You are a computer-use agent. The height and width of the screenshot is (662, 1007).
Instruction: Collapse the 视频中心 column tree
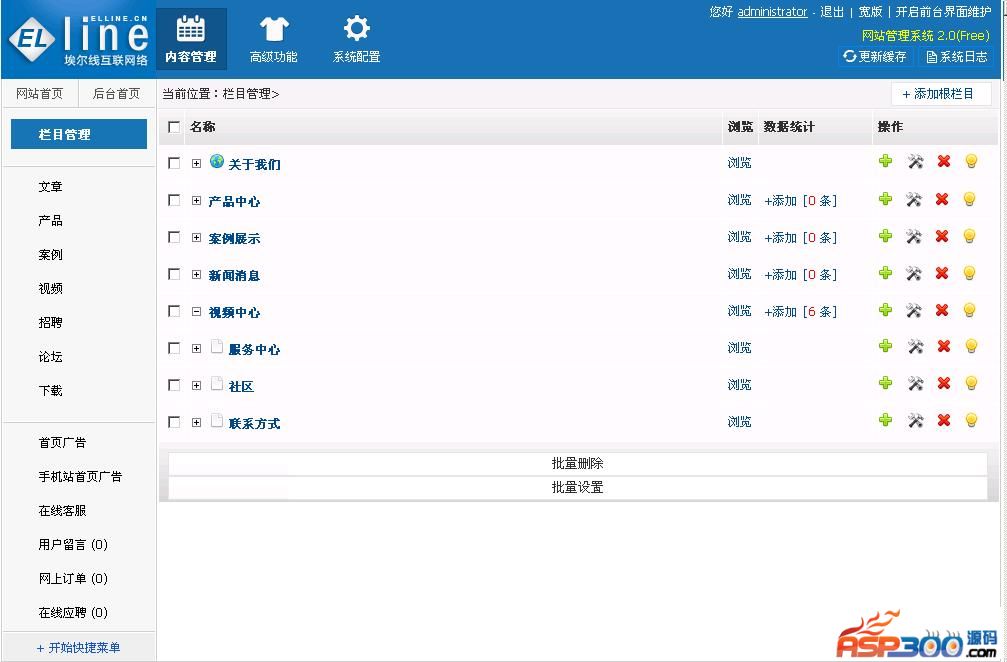pyautogui.click(x=197, y=311)
